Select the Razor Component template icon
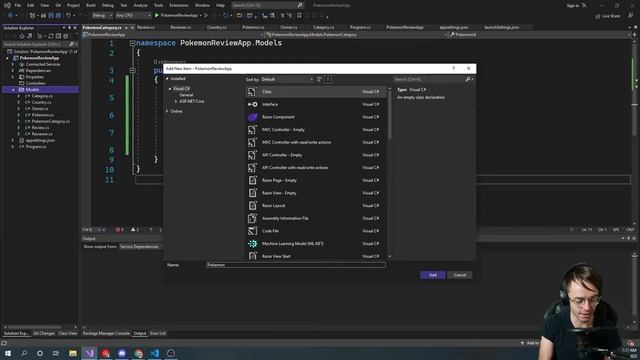The image size is (640, 360). tap(252, 117)
